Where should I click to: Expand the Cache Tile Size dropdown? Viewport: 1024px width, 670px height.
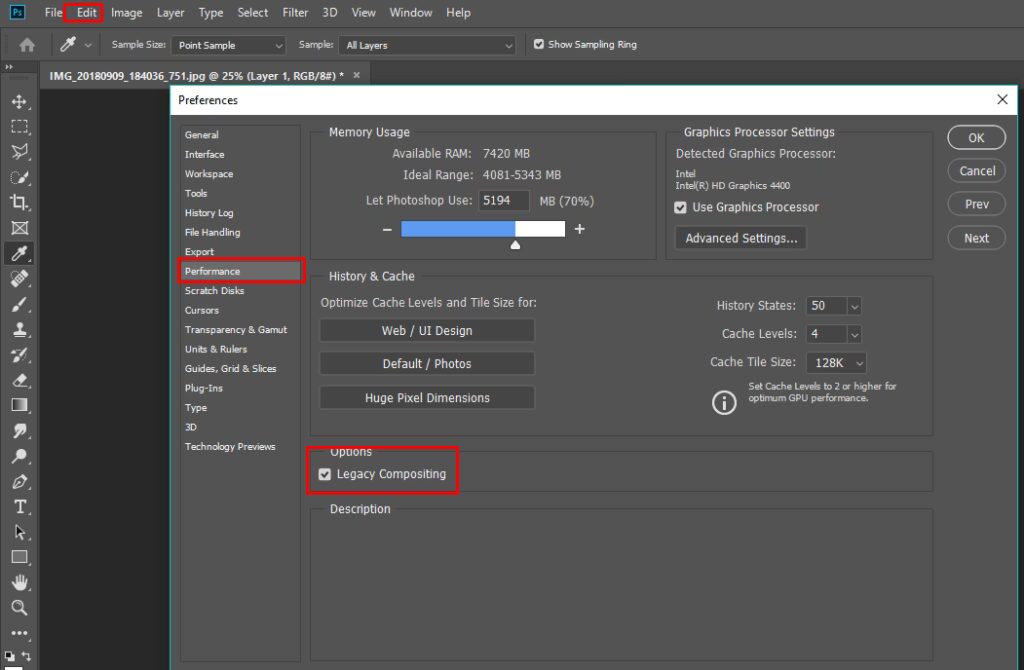859,362
